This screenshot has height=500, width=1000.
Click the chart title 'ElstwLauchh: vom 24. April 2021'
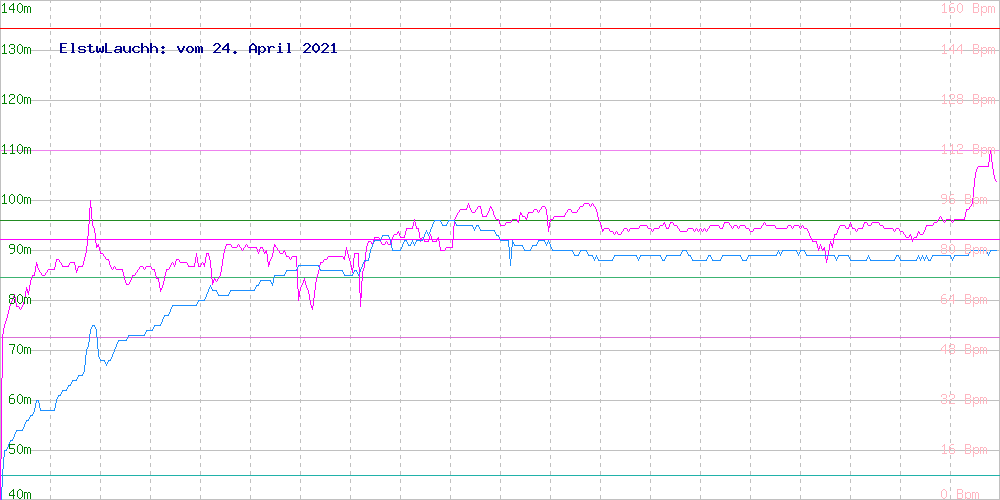coord(198,48)
